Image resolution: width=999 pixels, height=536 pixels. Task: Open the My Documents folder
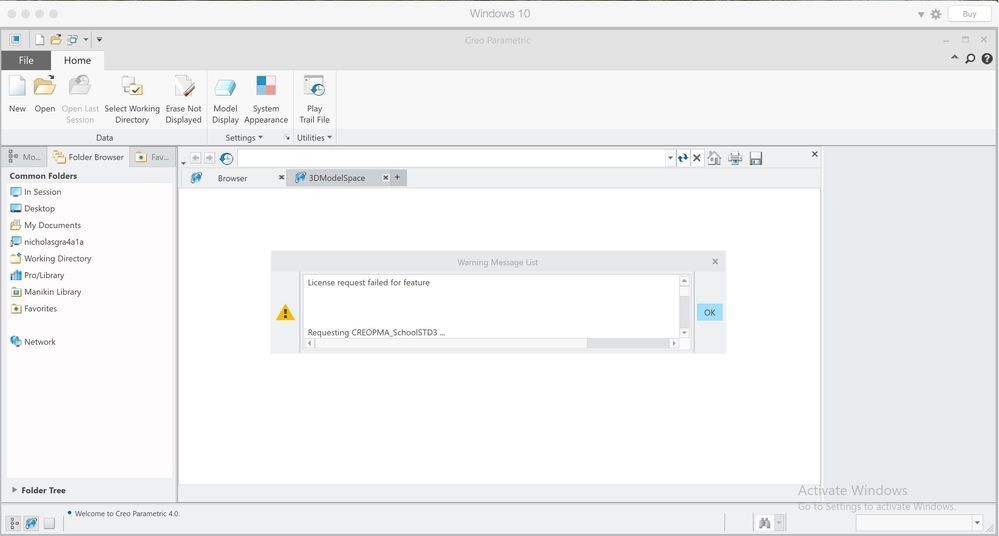point(45,225)
